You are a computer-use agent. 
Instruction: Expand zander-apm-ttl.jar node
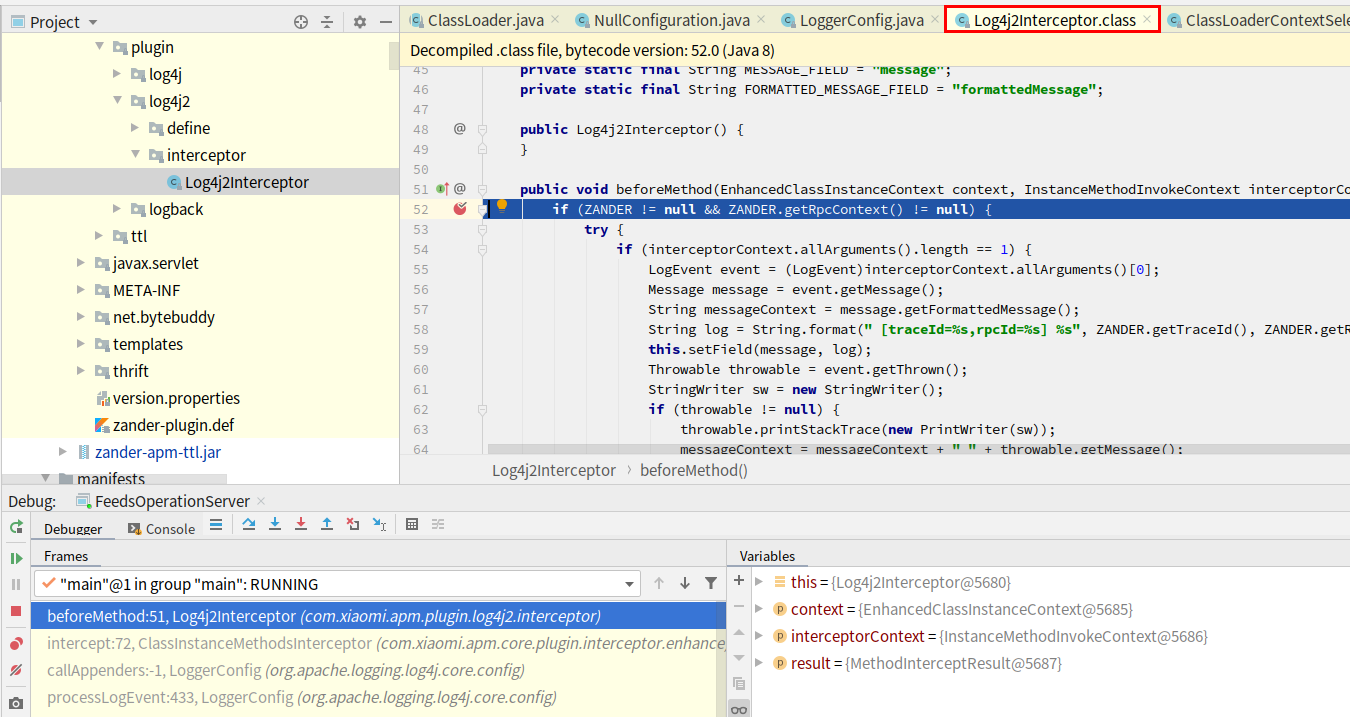[63, 452]
